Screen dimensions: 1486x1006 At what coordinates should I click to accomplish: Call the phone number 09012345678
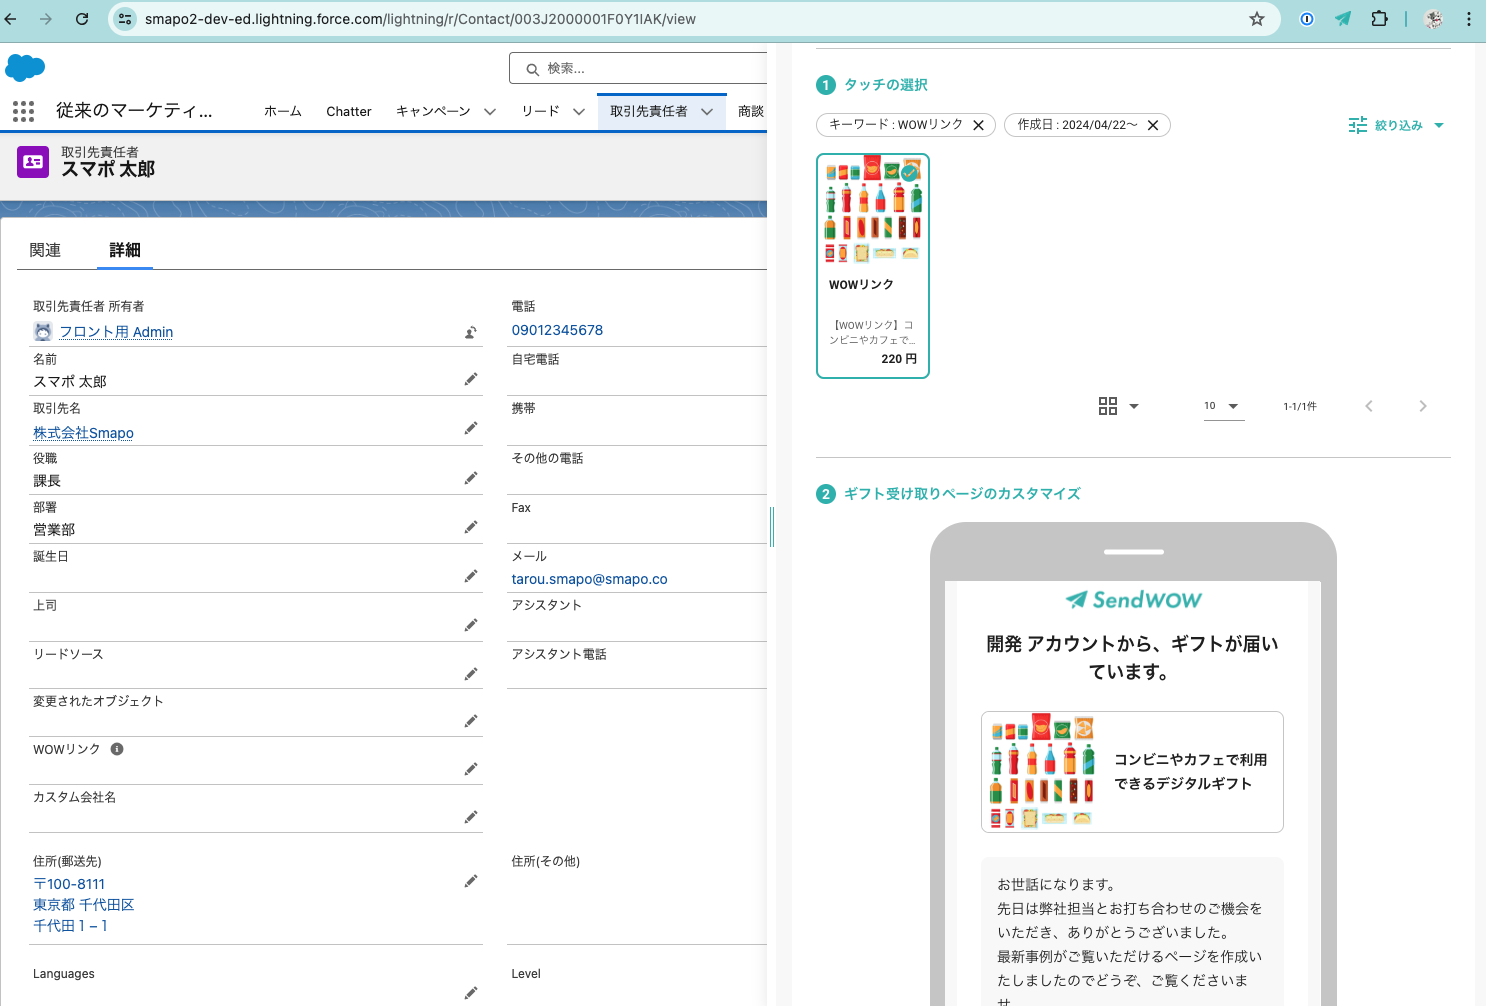coord(557,330)
